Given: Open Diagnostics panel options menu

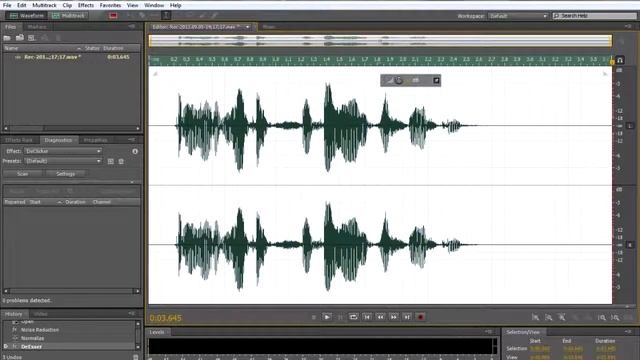Looking at the screenshot, I should click(x=131, y=140).
